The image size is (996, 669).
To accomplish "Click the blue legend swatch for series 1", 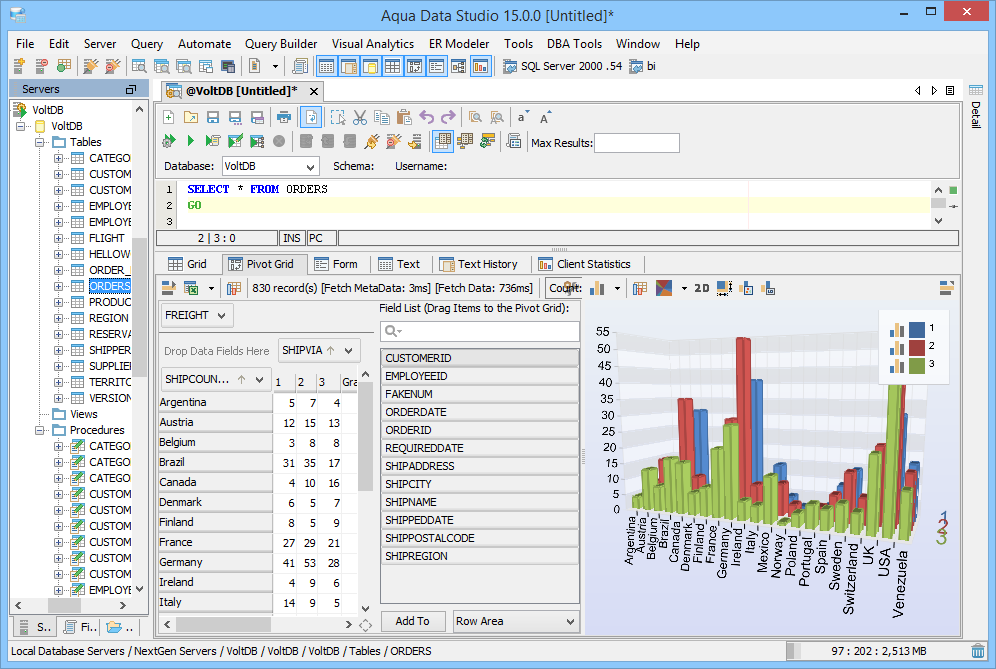I will [917, 329].
